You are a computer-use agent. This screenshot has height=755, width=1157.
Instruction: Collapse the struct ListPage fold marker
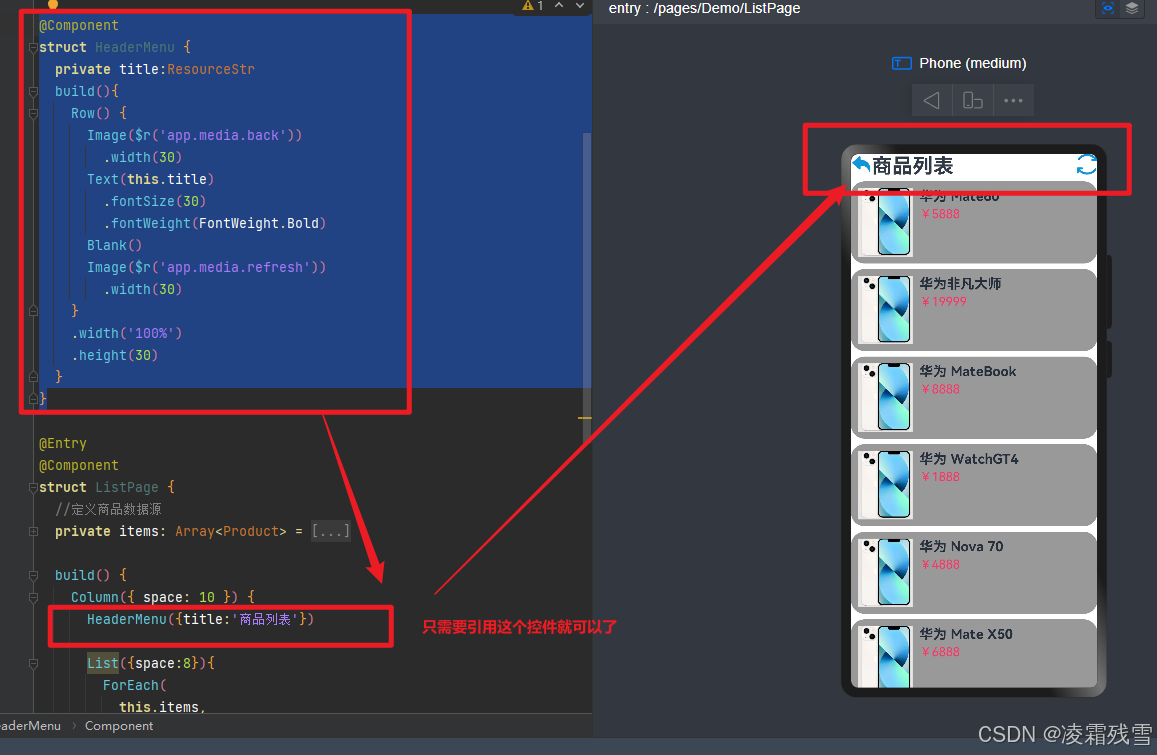point(33,488)
